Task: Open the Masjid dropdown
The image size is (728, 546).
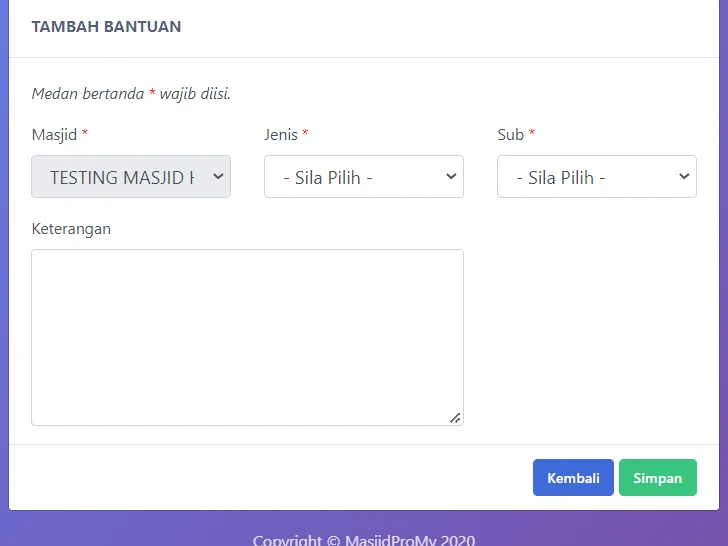Action: point(130,177)
